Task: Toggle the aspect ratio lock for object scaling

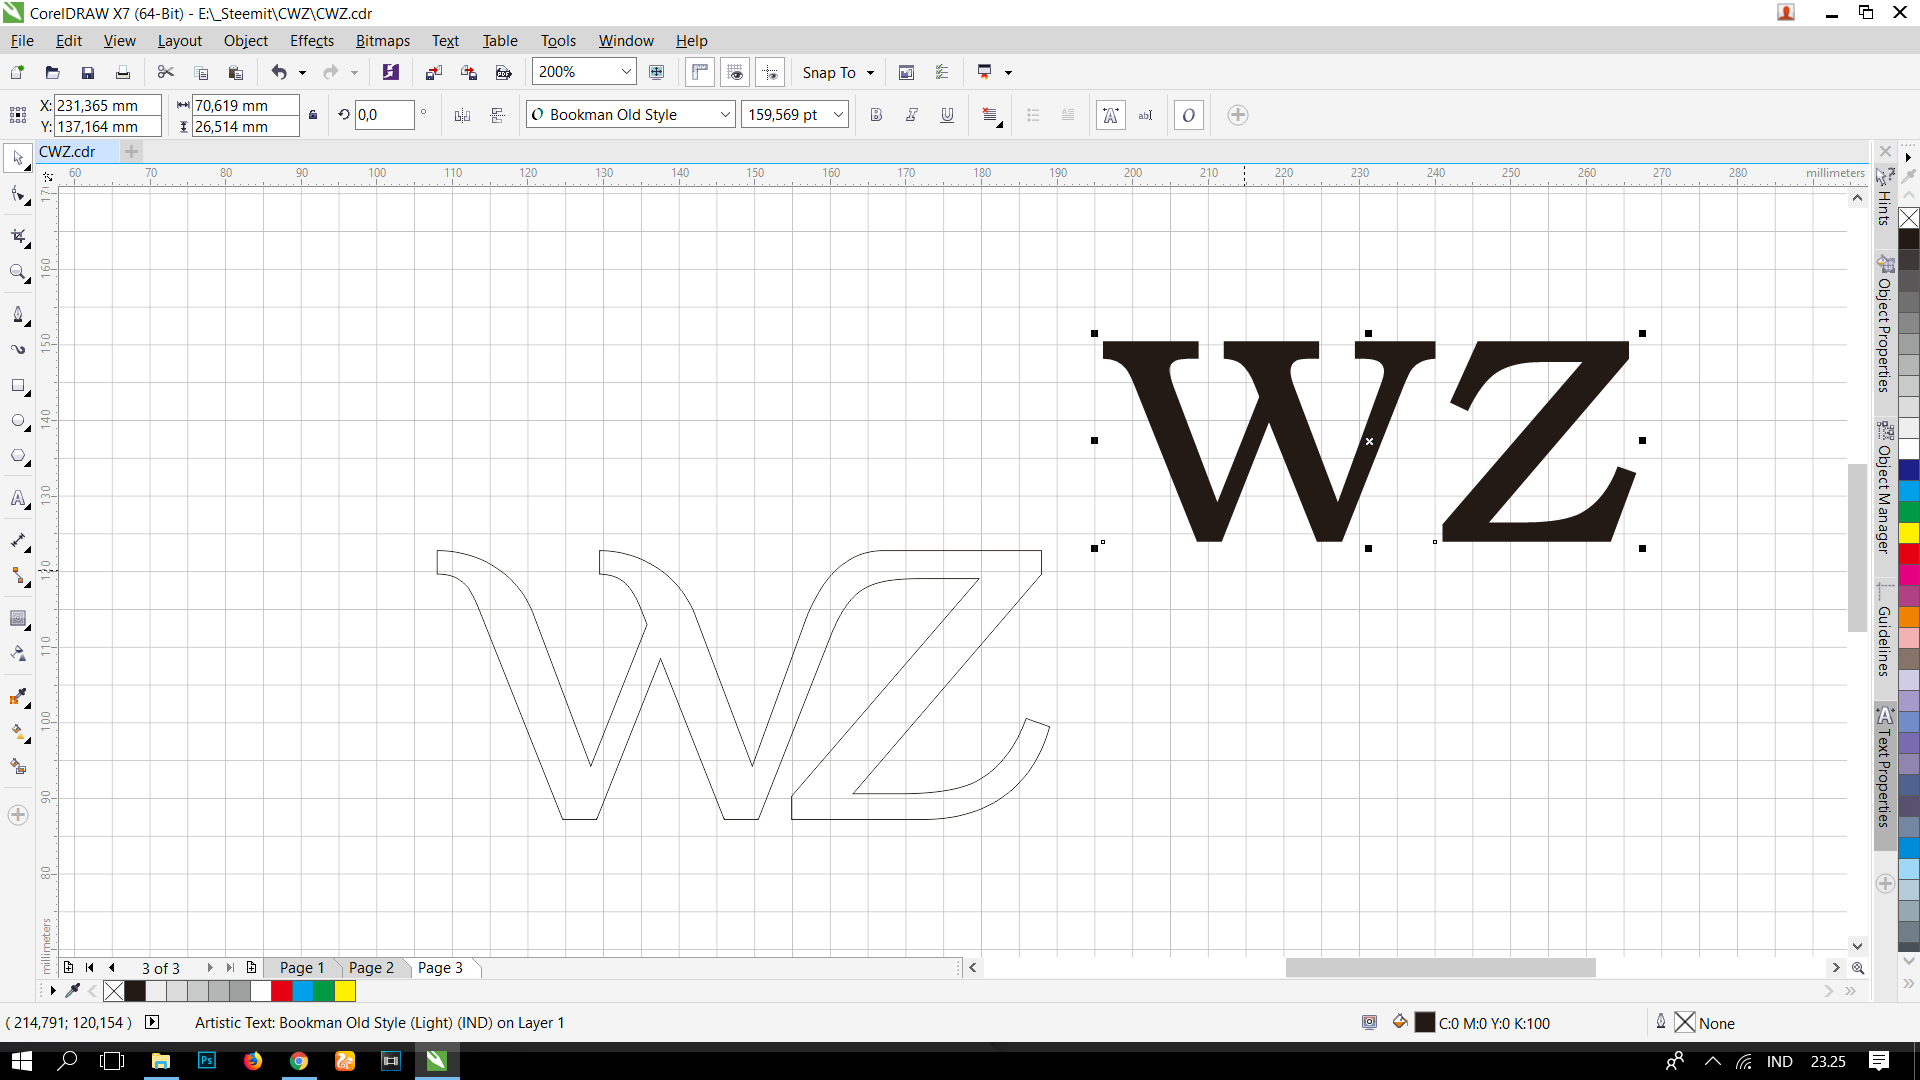Action: click(313, 115)
